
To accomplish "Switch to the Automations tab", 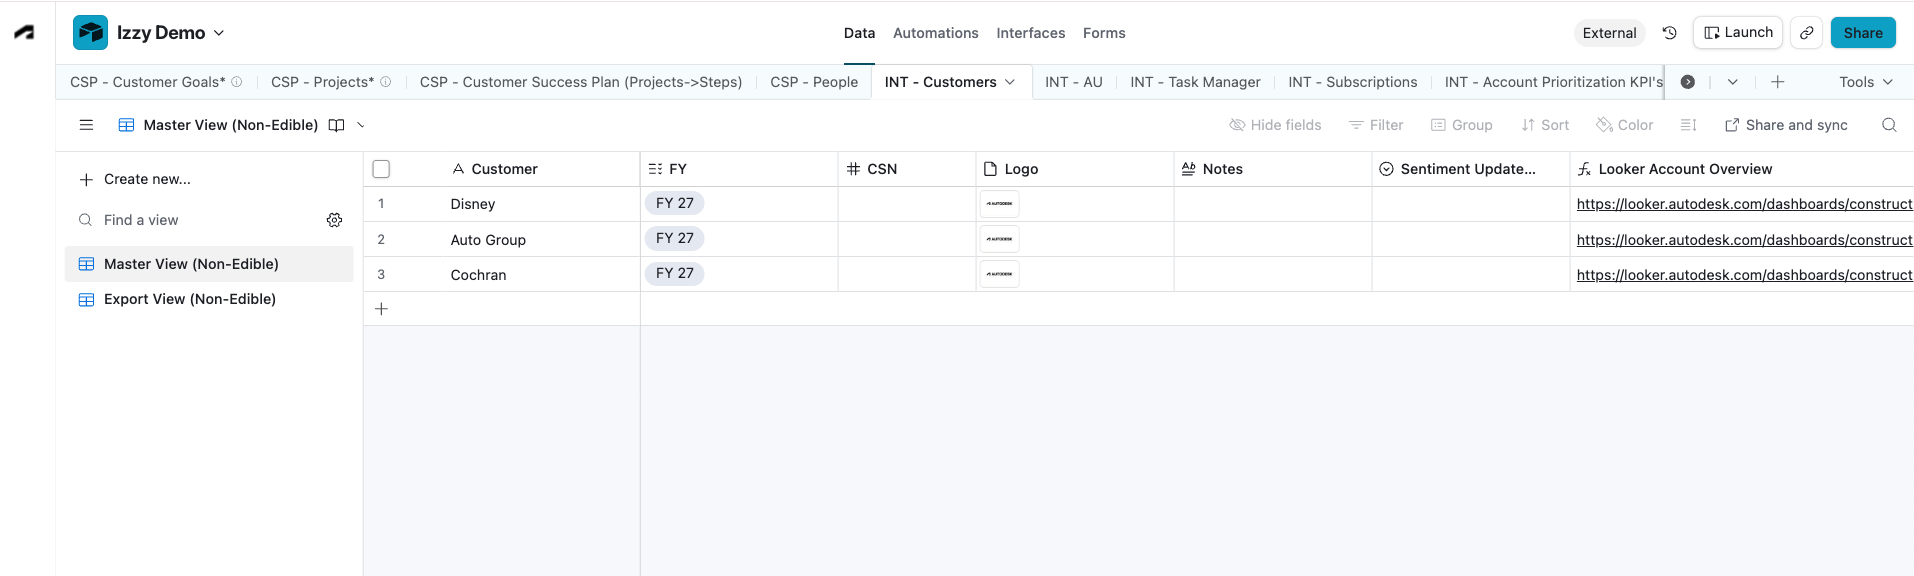I will click(x=935, y=33).
